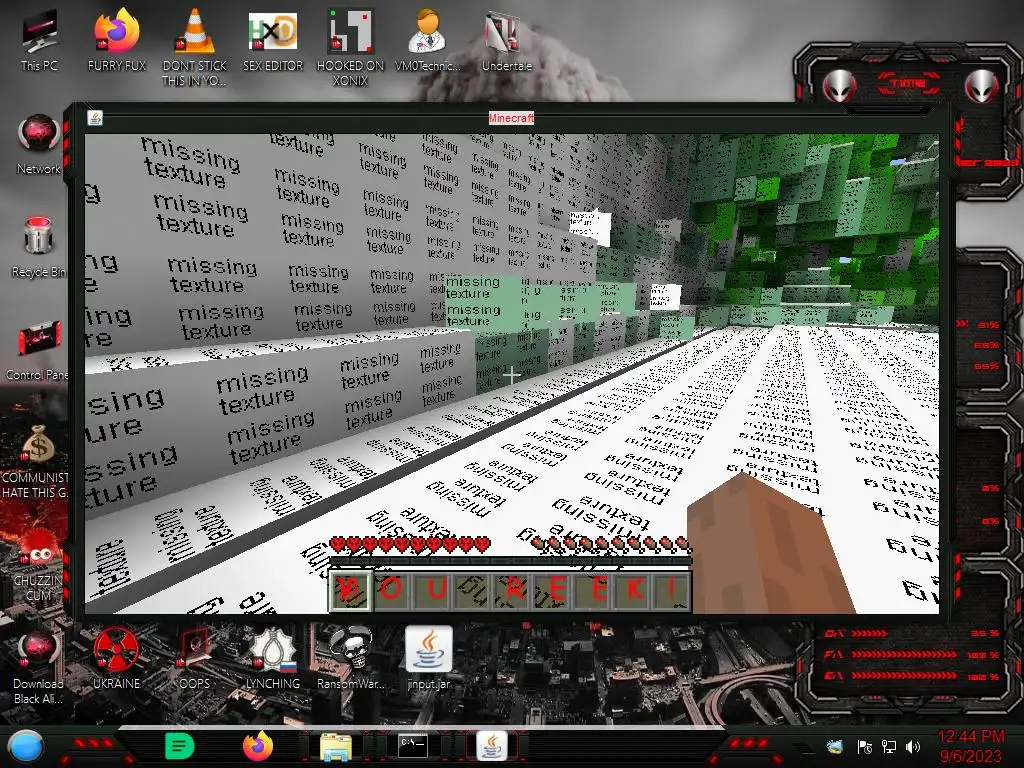1024x768 pixels.
Task: Open the VM0Technic desktop icon
Action: 428,39
